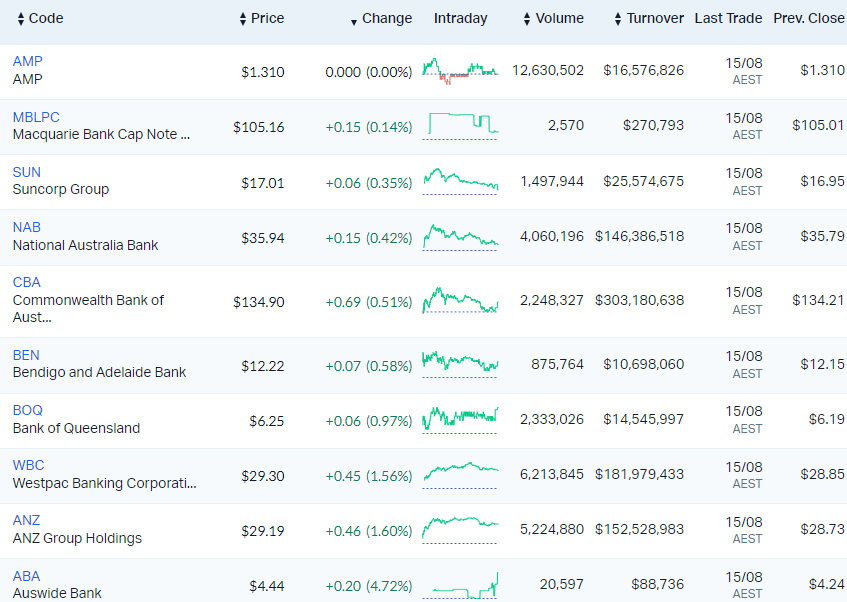This screenshot has height=602, width=847.
Task: Select WBC previous close $28.85
Action: tap(822, 474)
